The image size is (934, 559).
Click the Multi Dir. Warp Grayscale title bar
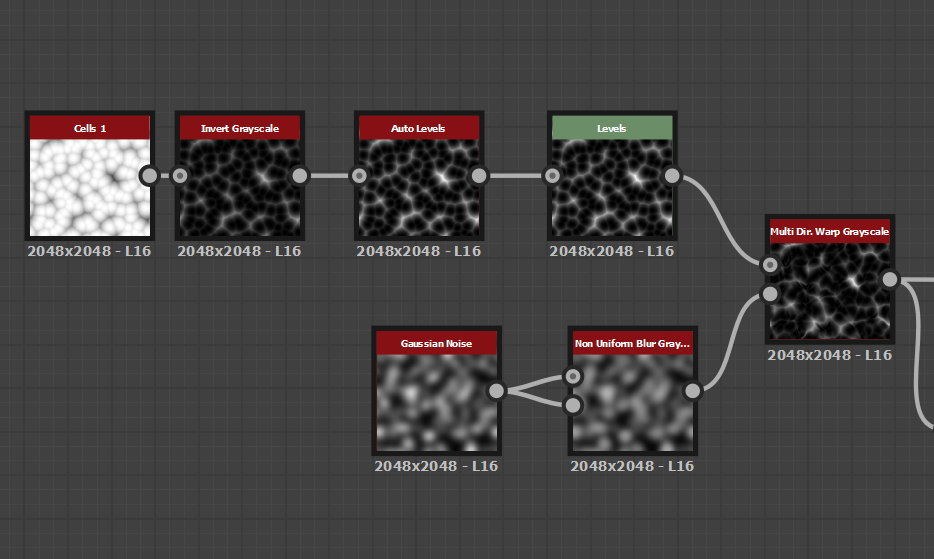click(829, 231)
